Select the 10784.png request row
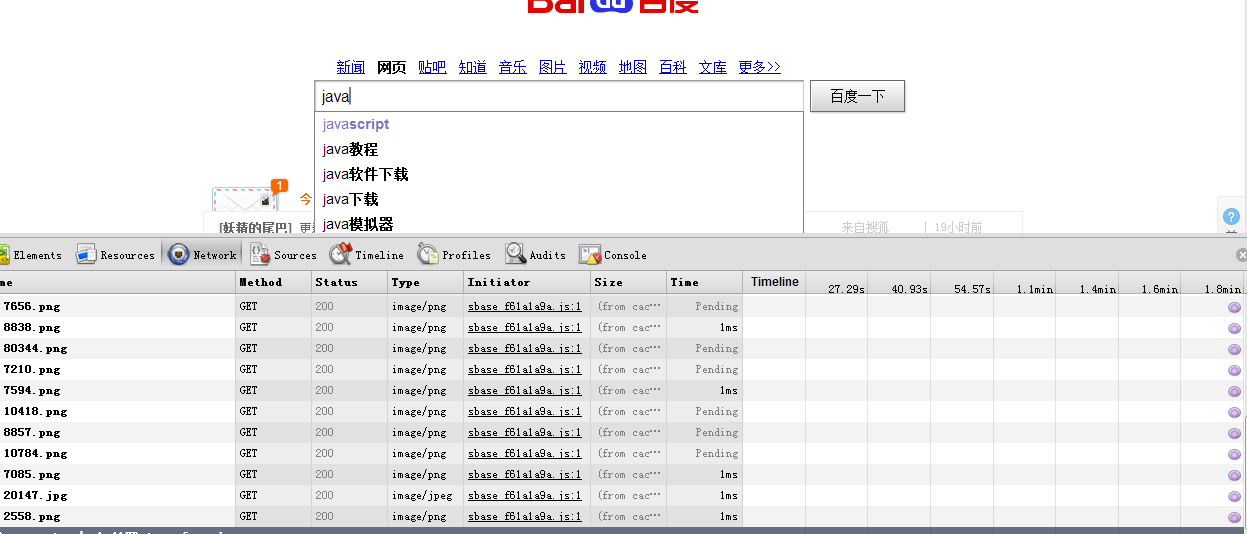The image size is (1247, 534). tap(623, 454)
